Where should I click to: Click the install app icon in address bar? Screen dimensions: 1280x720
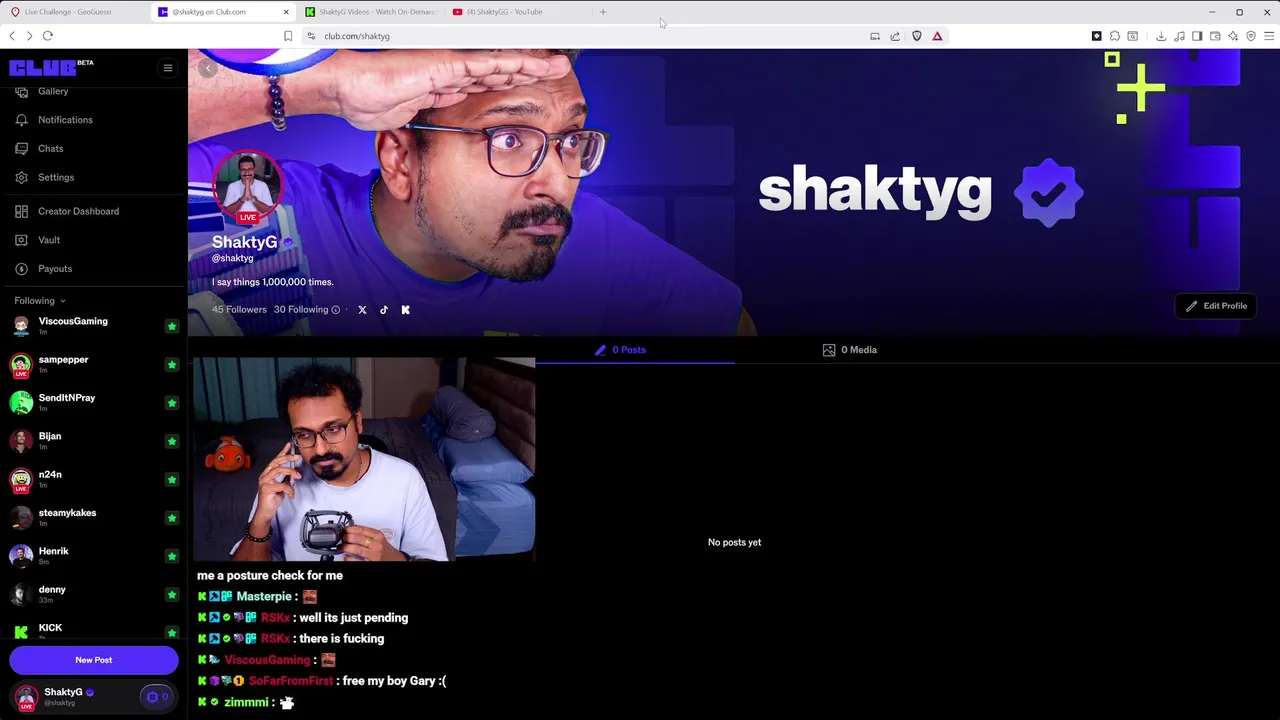tap(875, 36)
